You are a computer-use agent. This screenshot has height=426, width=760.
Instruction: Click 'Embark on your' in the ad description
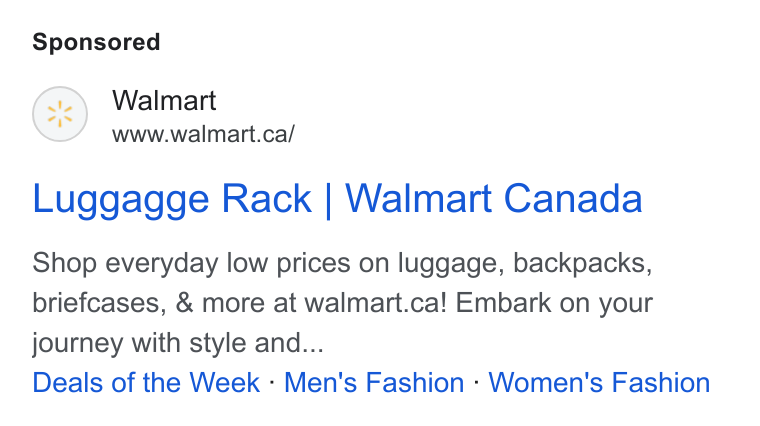554,303
